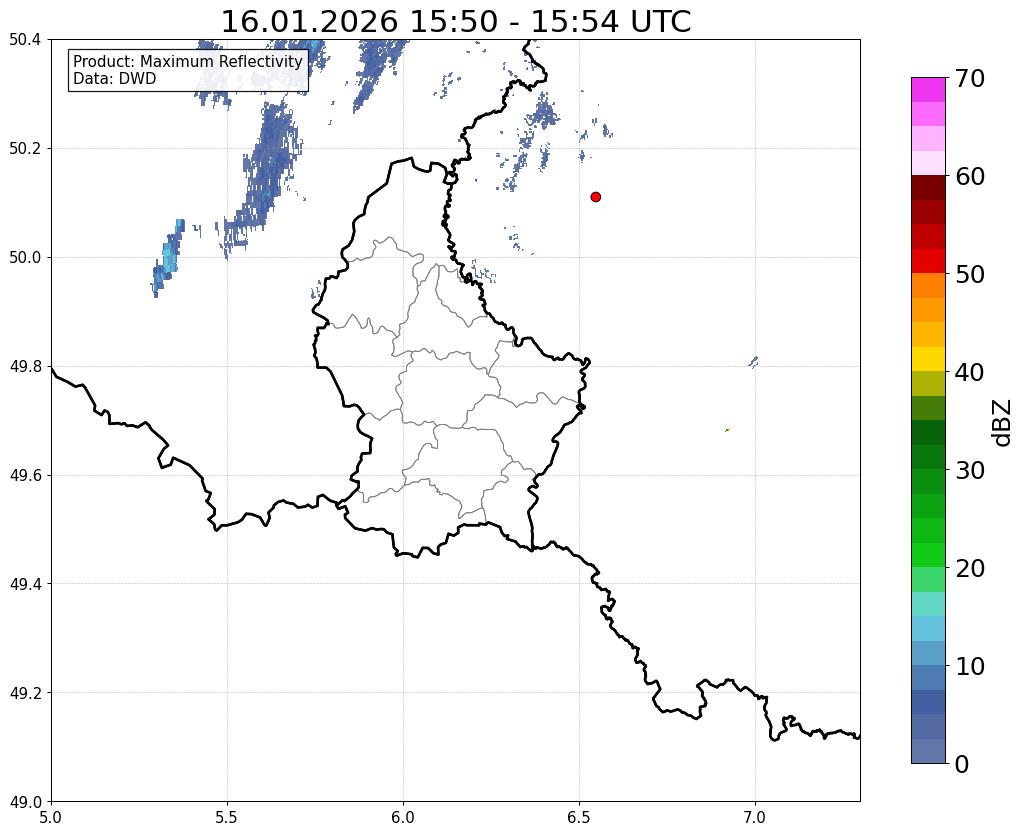Click the magenta swatch at top of colorbar
Viewport: 1023px width, 834px height.
[928, 90]
